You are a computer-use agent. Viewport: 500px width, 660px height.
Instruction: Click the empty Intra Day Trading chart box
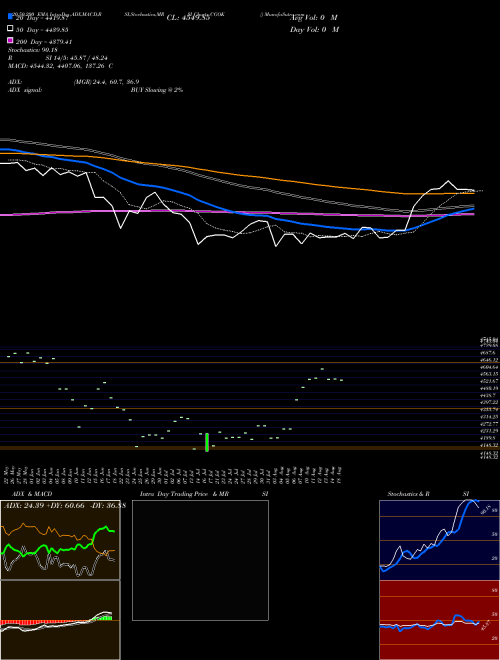click(x=200, y=560)
